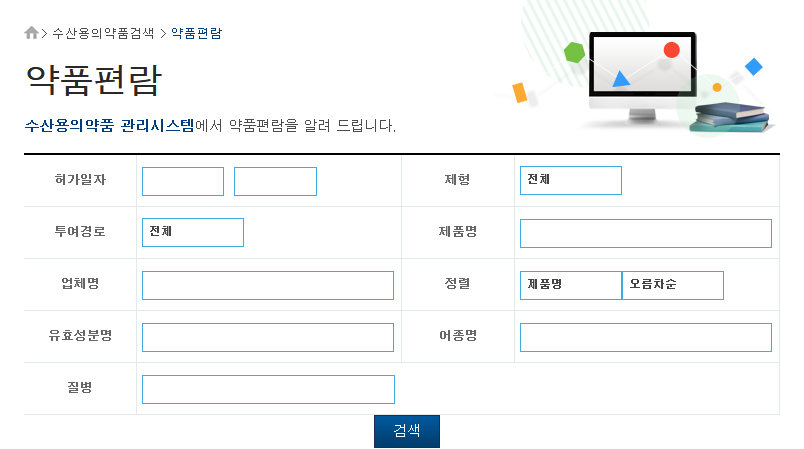The height and width of the screenshot is (449, 804).
Task: Click the 약품편람 page heading
Action: click(x=94, y=80)
